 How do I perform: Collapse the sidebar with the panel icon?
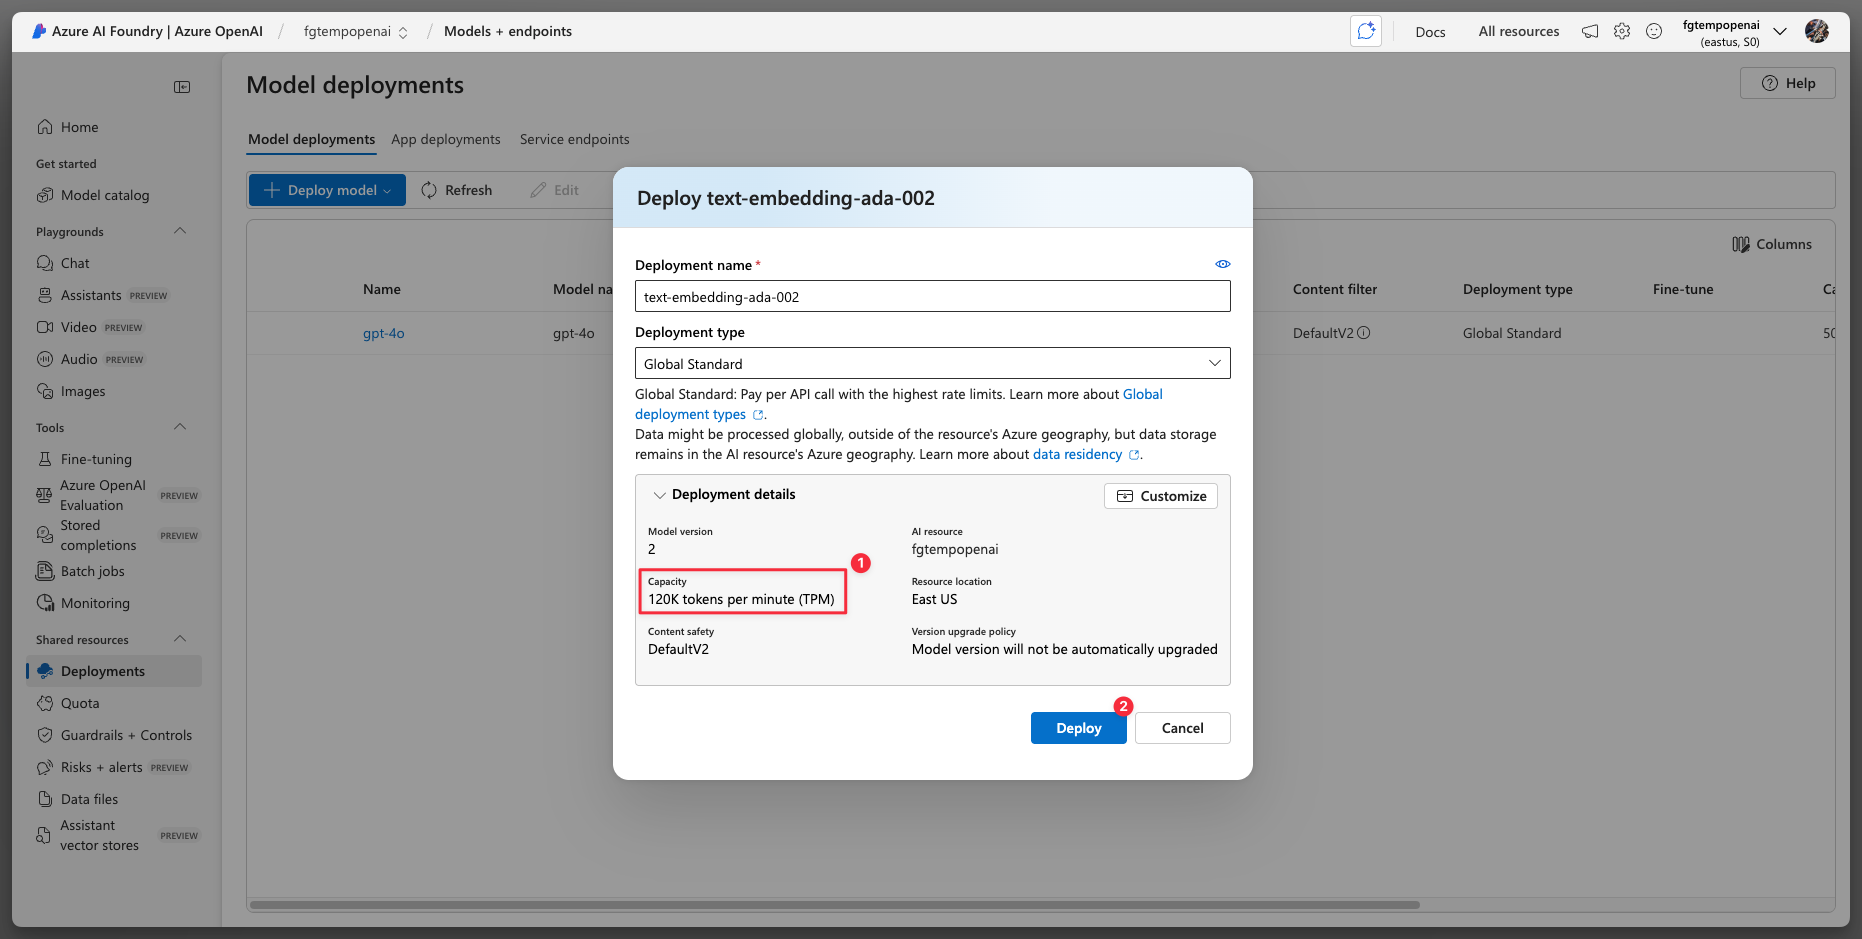tap(182, 87)
